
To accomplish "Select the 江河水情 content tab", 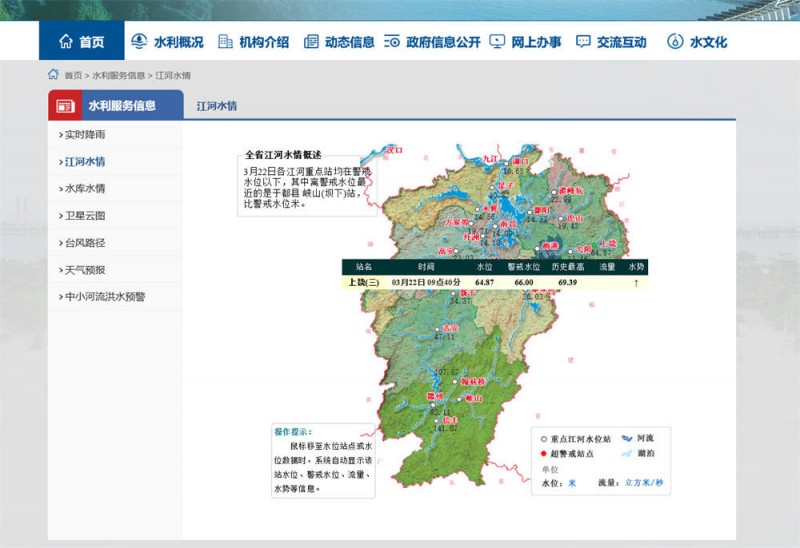I will (217, 106).
